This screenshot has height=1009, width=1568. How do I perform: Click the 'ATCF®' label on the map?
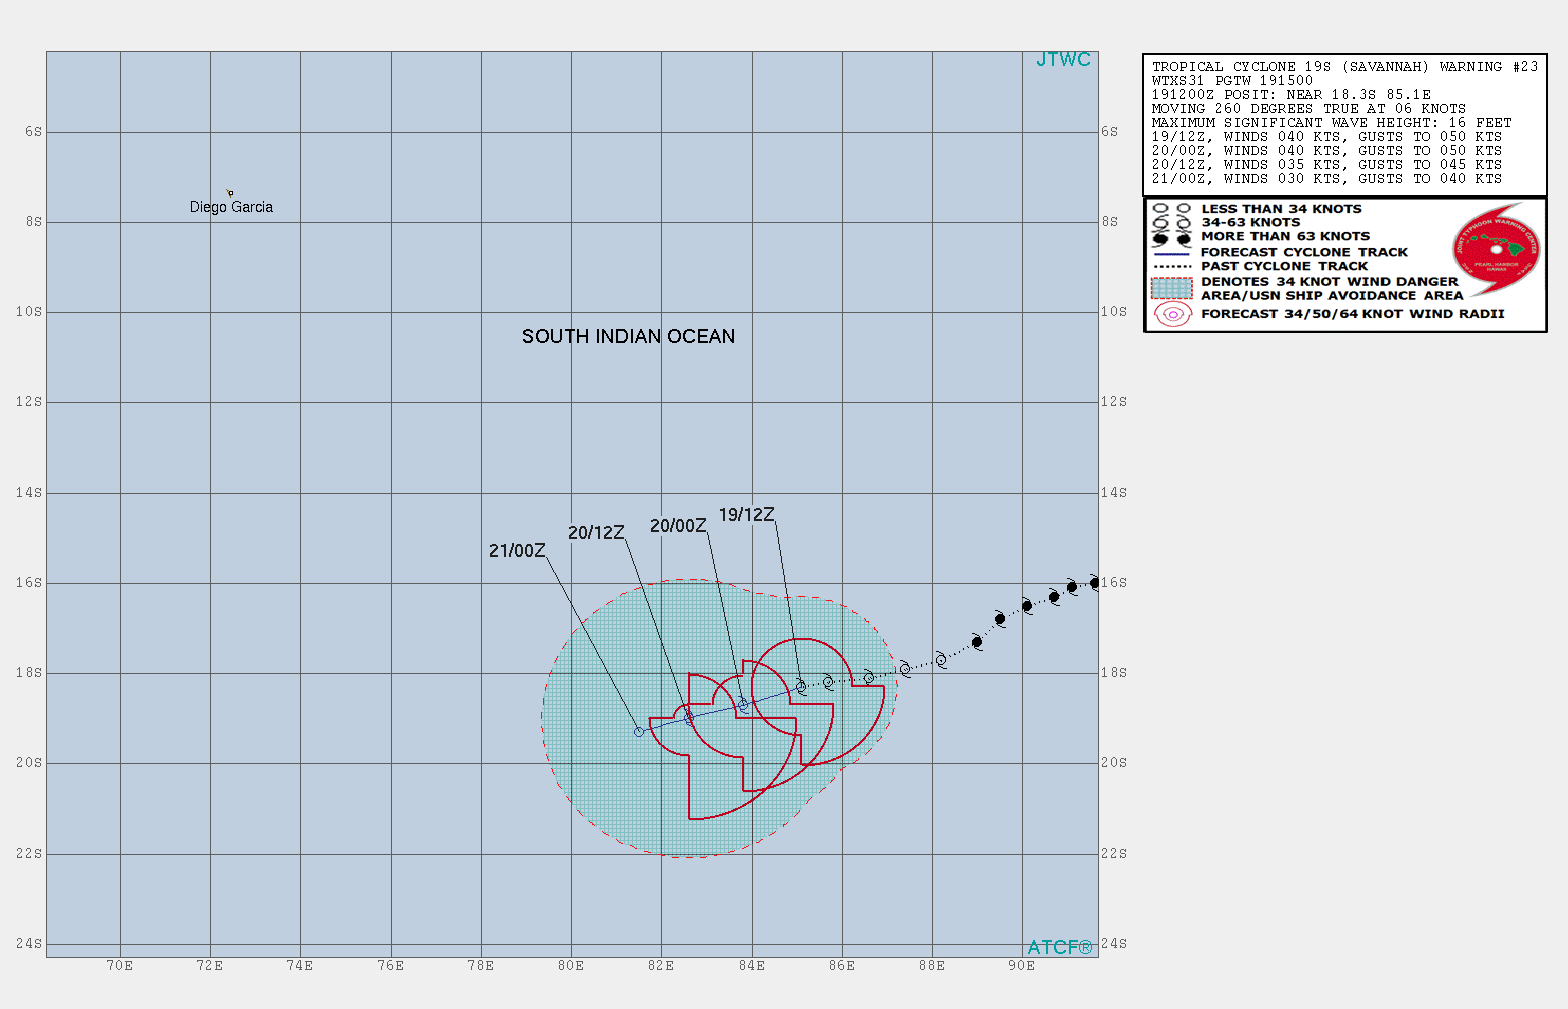[1060, 947]
